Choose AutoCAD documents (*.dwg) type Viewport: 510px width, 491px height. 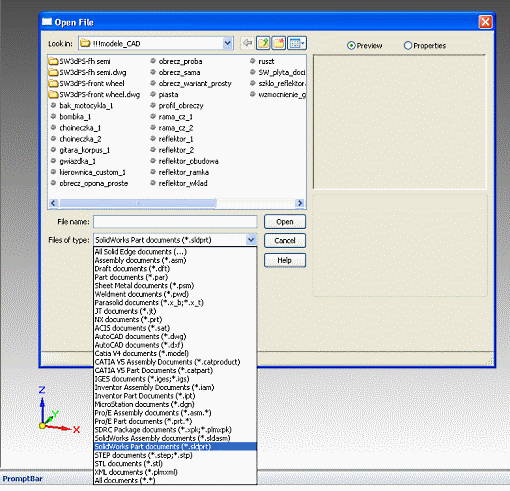175,337
